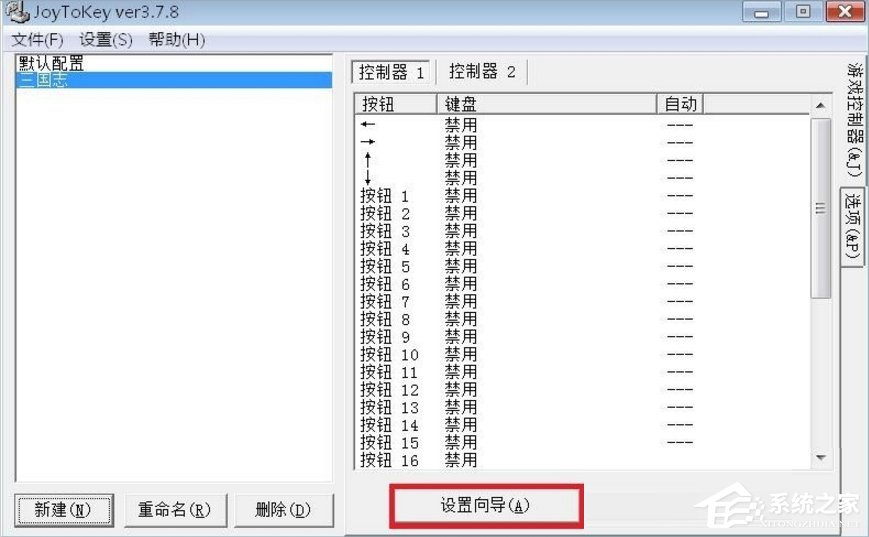Select the 按钮 10 row
The width and height of the screenshot is (869, 537).
pos(582,355)
